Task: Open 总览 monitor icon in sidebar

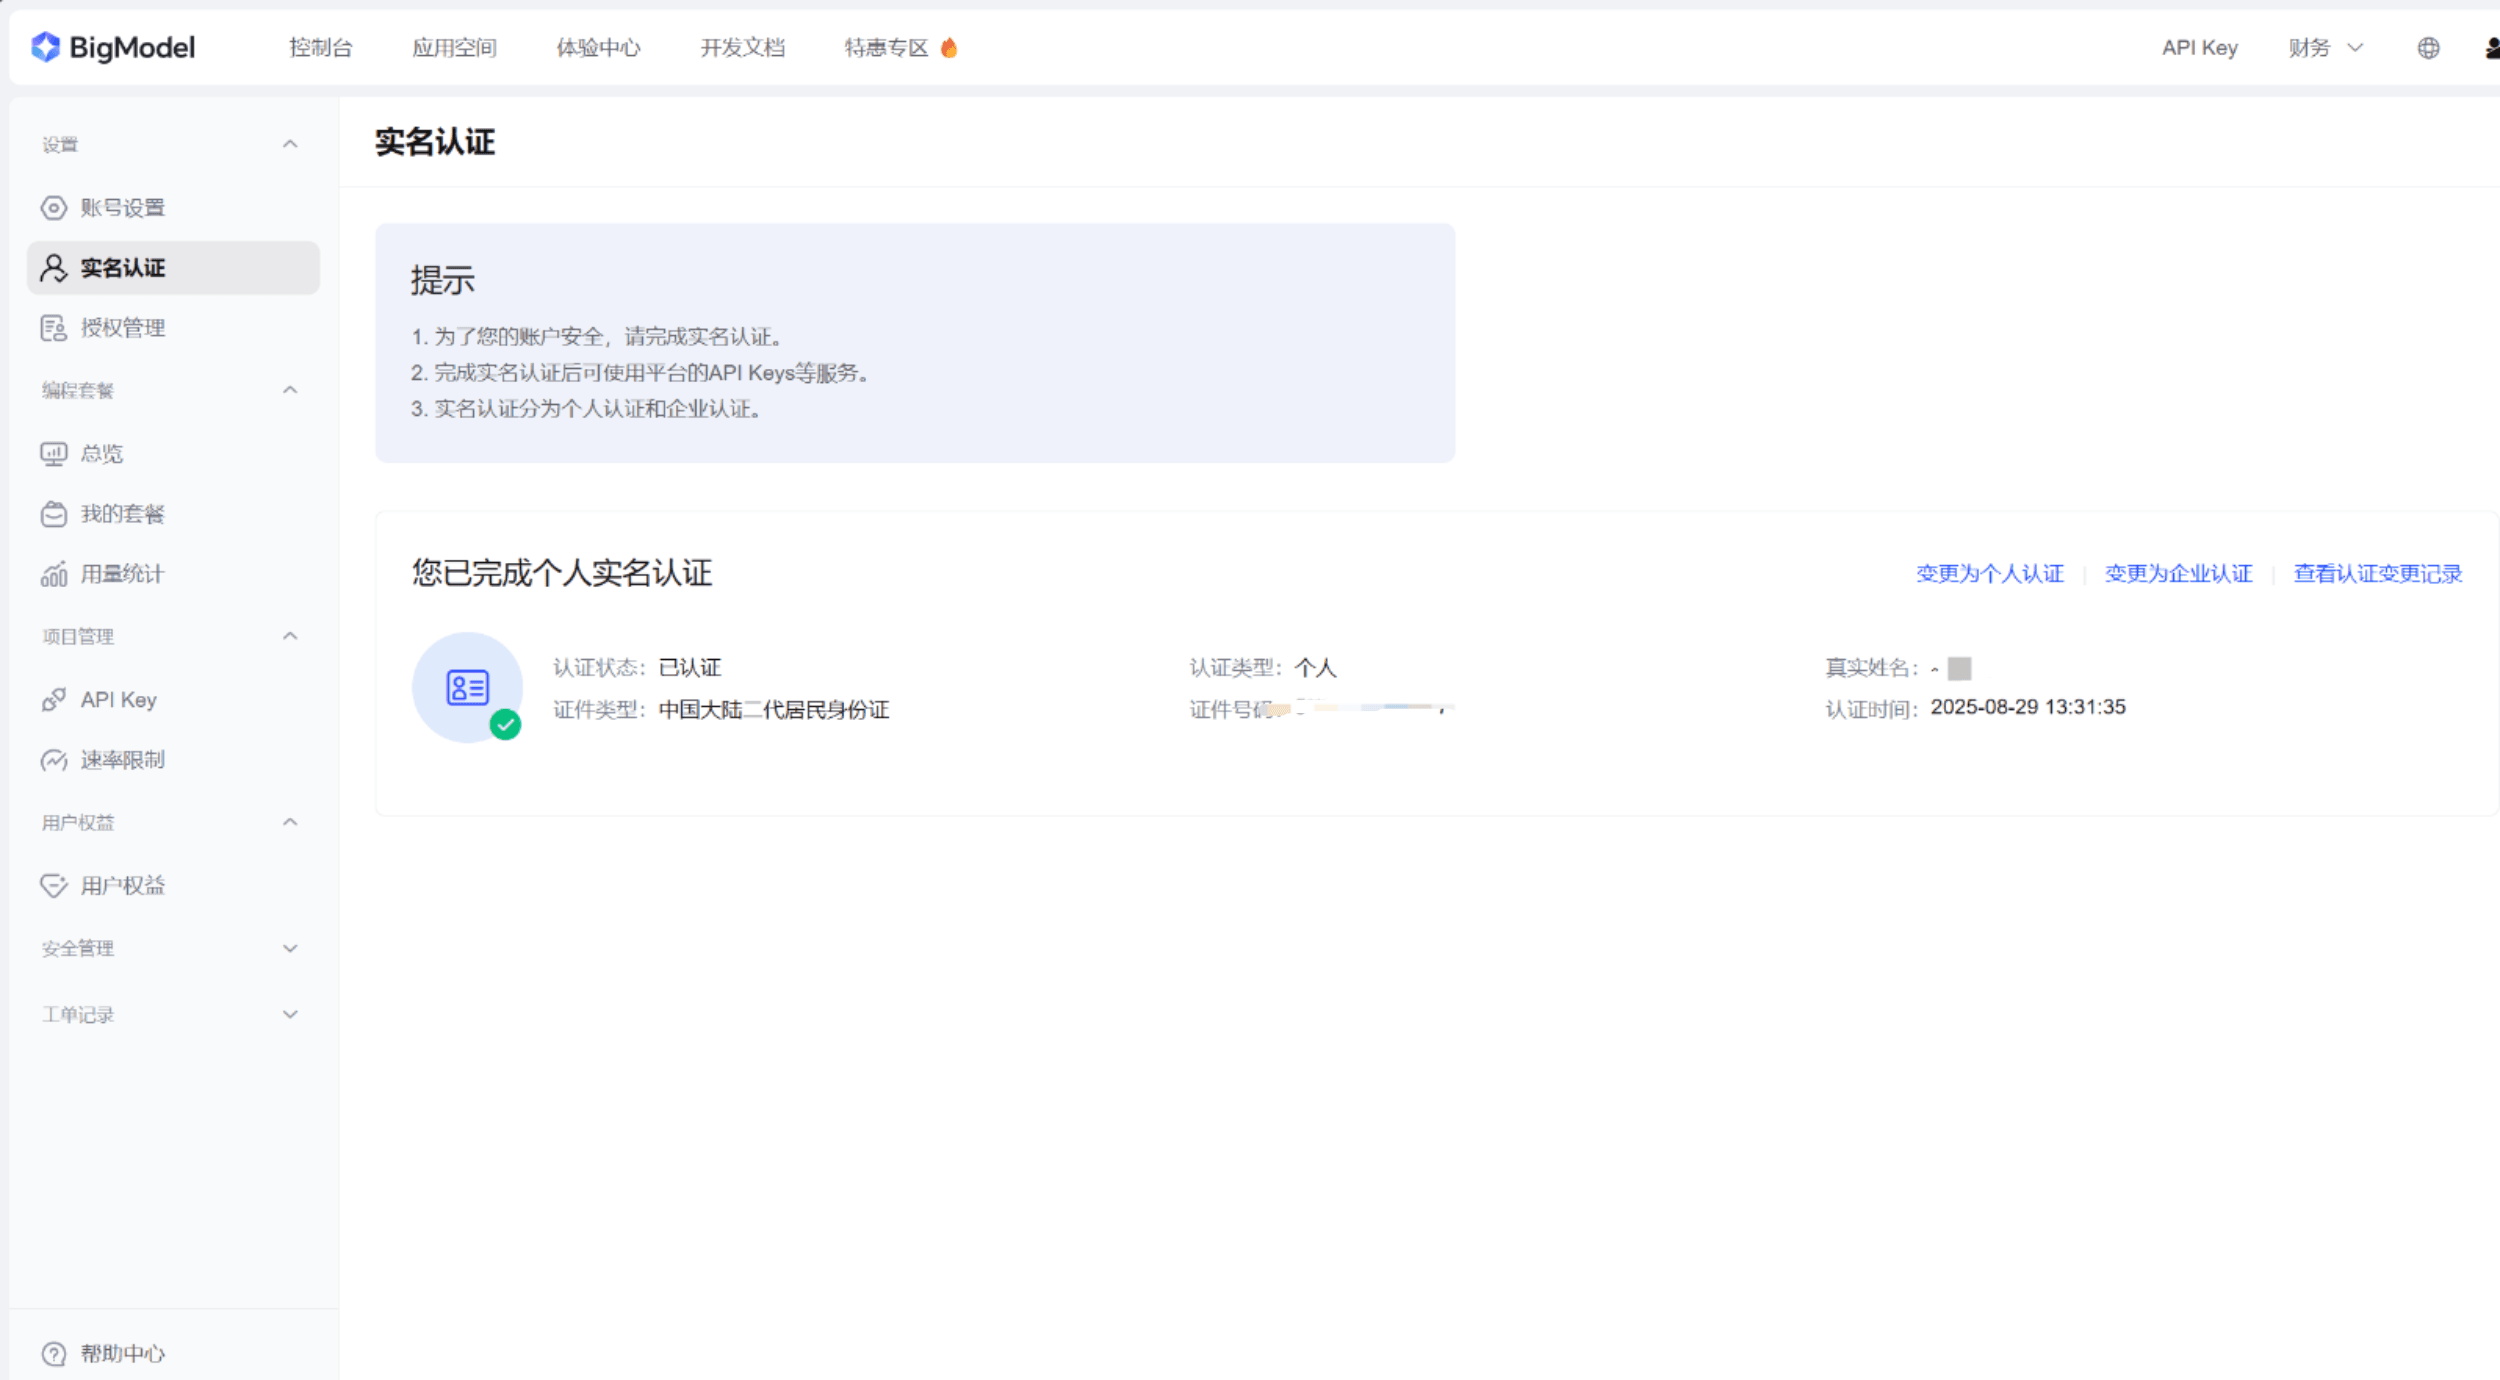Action: tap(54, 454)
